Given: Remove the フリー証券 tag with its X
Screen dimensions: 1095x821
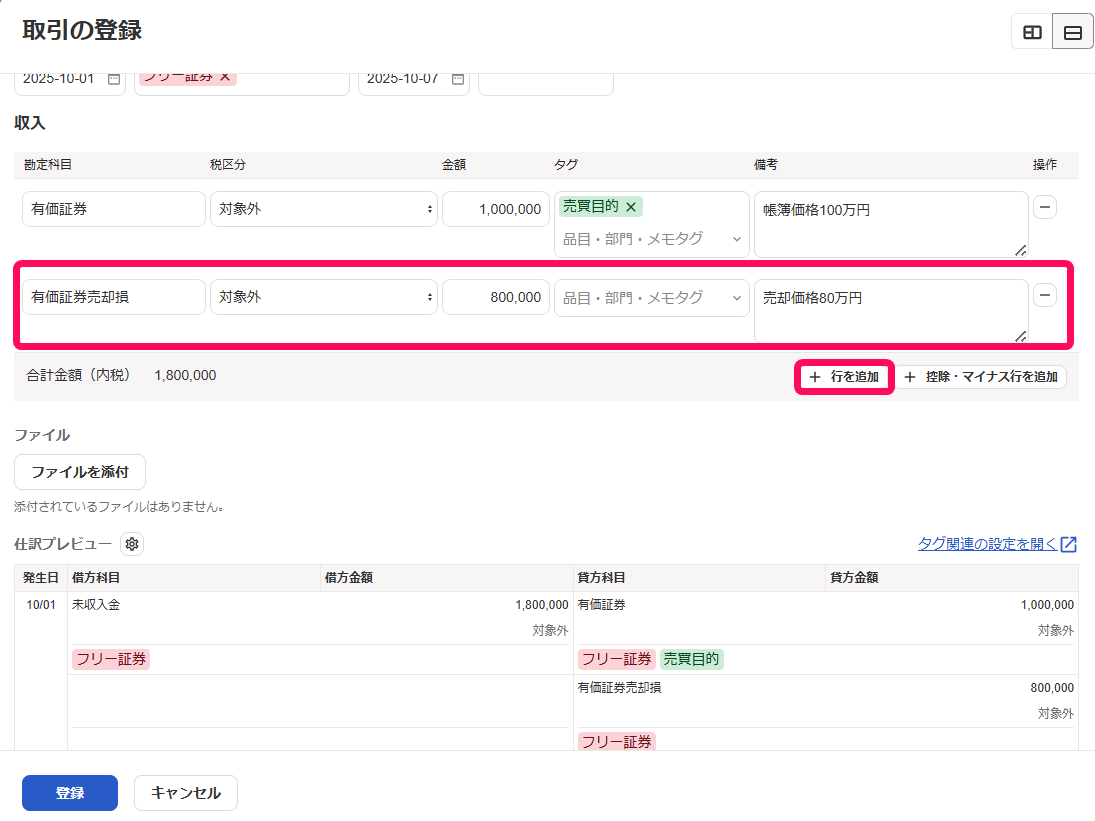Looking at the screenshot, I should pos(225,77).
